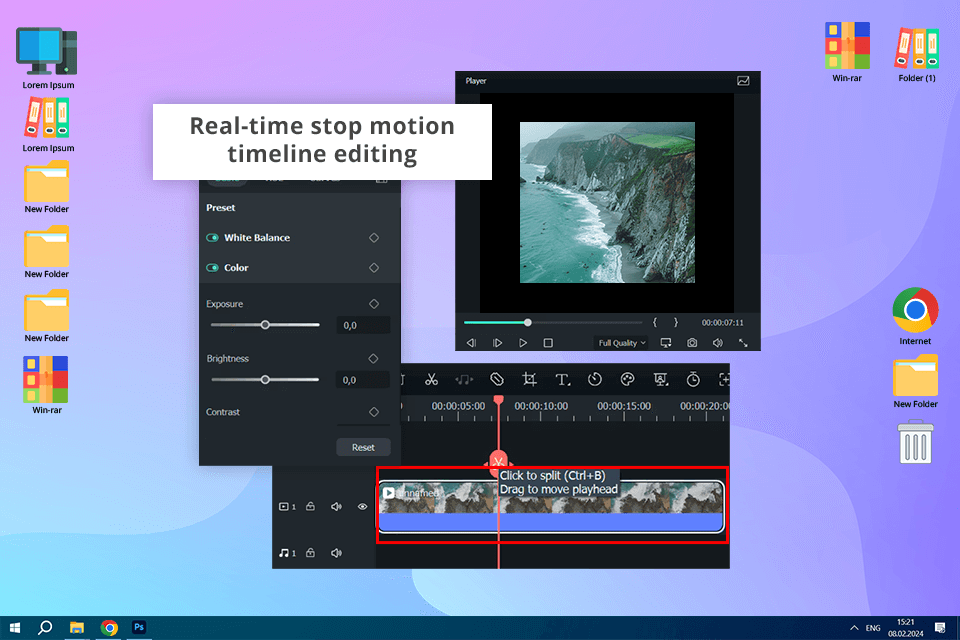Set mark-out with the right brace icon
The image size is (960, 640).
click(676, 322)
